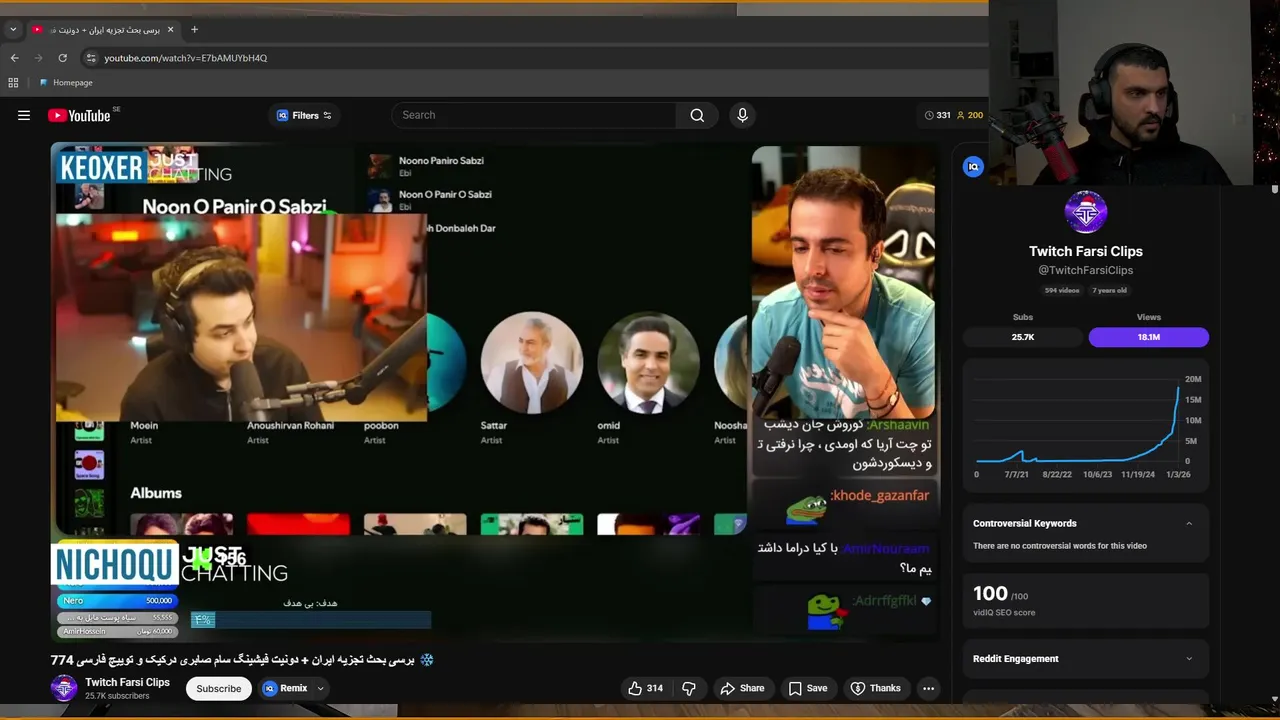
Task: Click the '594 videos' label
Action: point(1062,291)
